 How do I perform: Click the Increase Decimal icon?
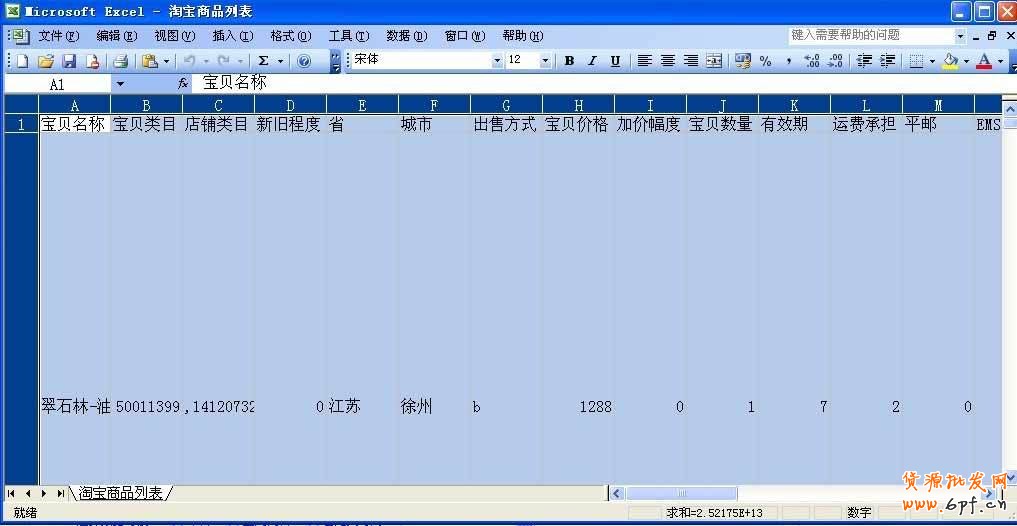pyautogui.click(x=812, y=61)
